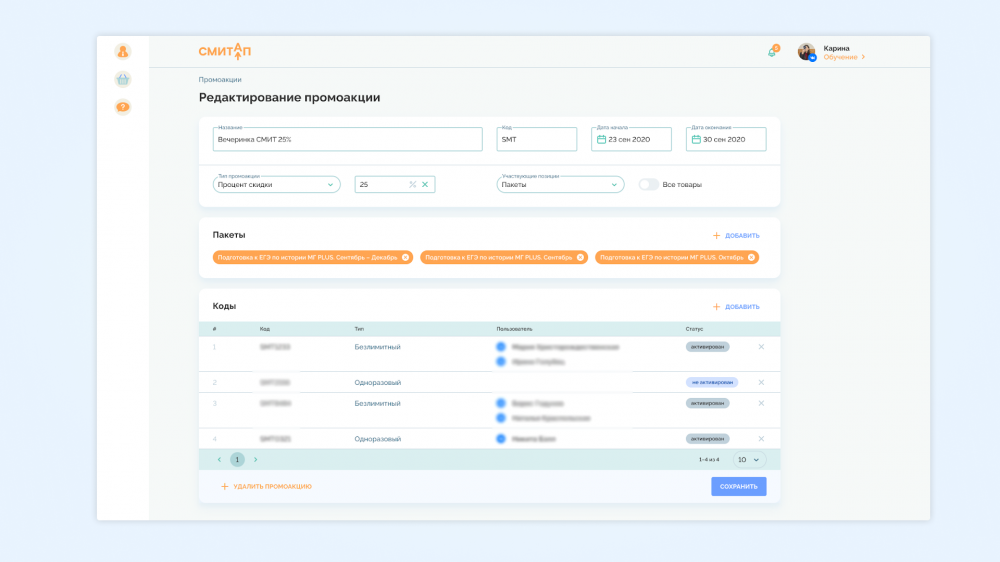Open the shopping basket sidebar icon

click(x=122, y=79)
